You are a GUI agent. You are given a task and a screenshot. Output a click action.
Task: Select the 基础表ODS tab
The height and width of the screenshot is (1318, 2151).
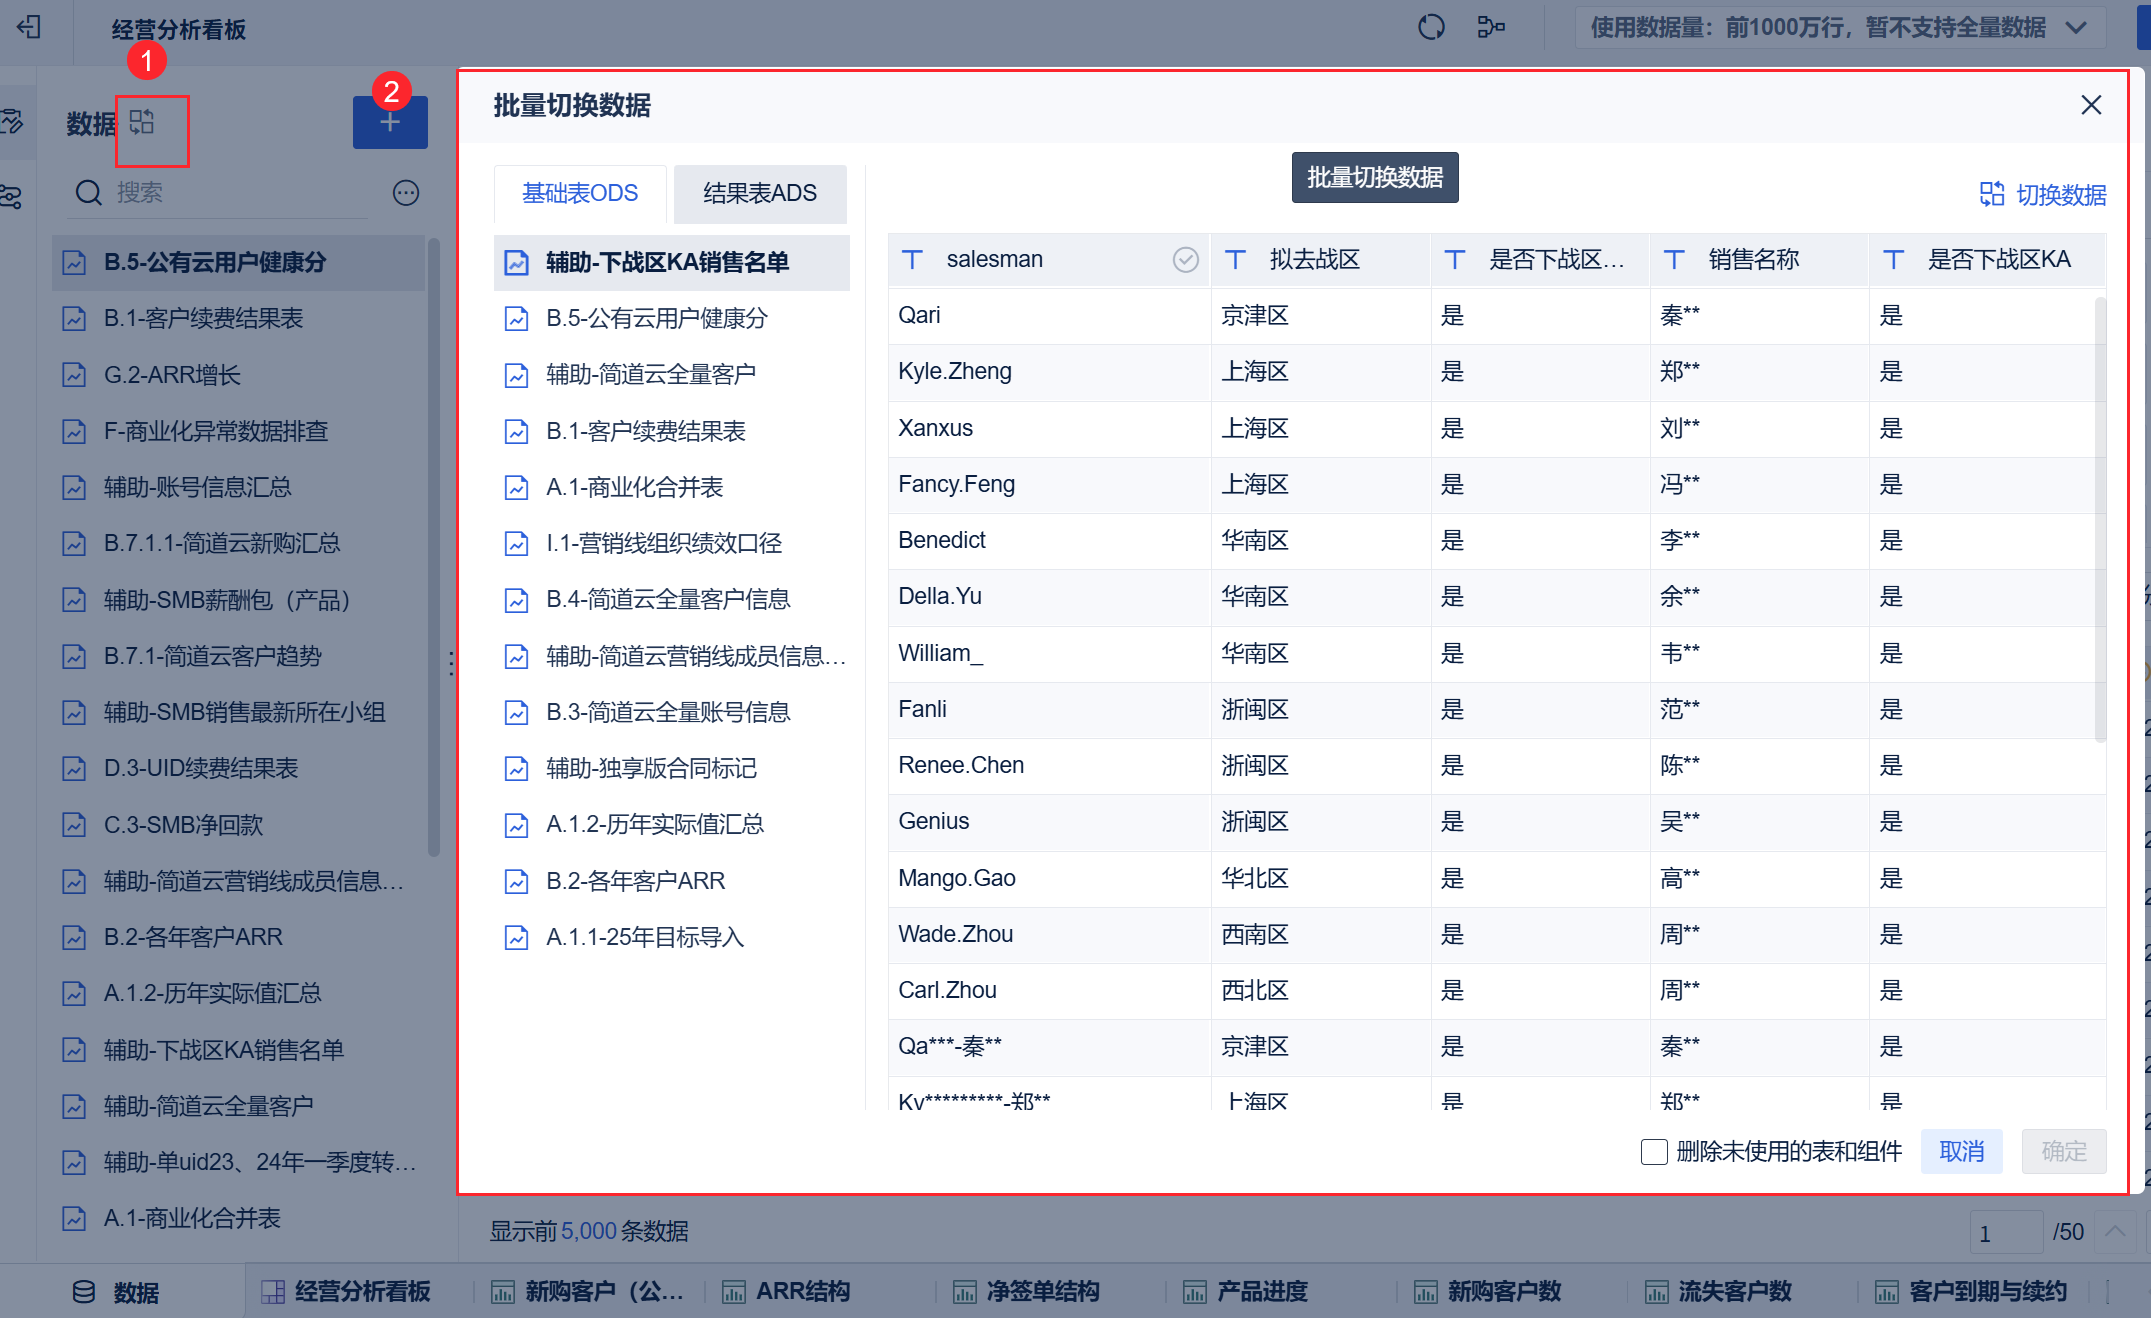point(580,193)
